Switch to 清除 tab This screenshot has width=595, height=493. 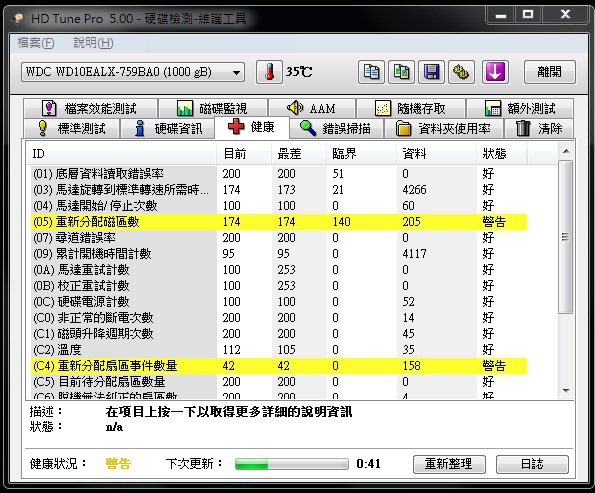pos(539,128)
